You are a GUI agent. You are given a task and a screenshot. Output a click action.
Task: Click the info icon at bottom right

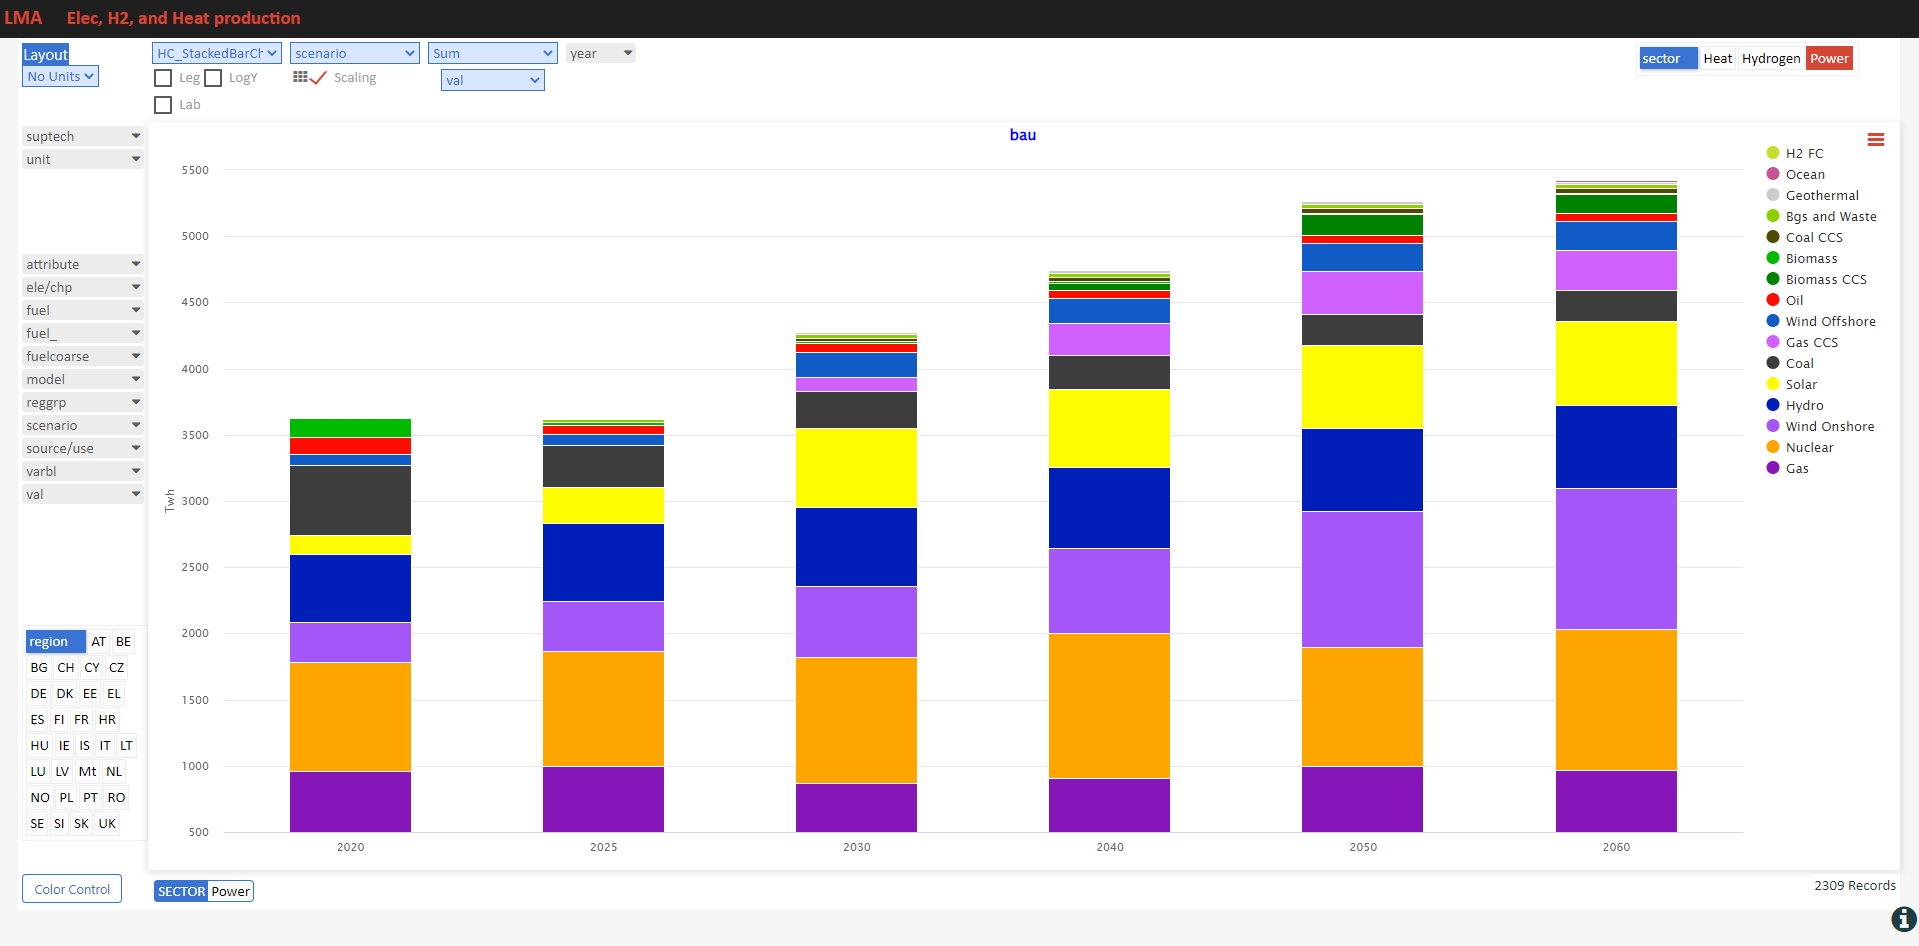tap(1904, 919)
